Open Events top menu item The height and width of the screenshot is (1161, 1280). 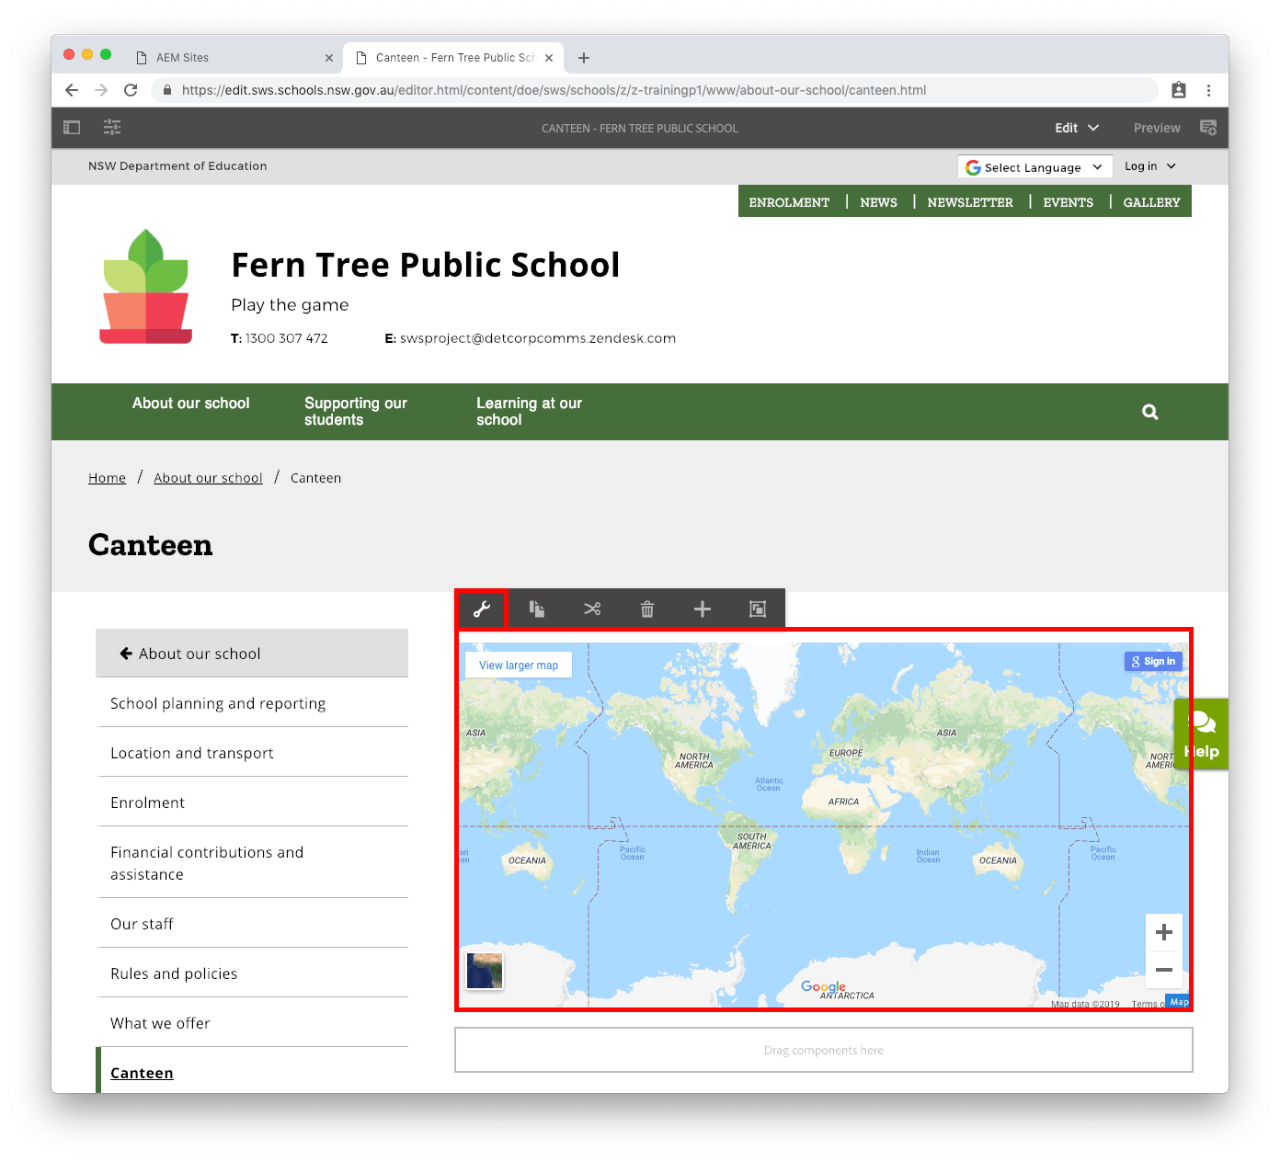click(1068, 202)
